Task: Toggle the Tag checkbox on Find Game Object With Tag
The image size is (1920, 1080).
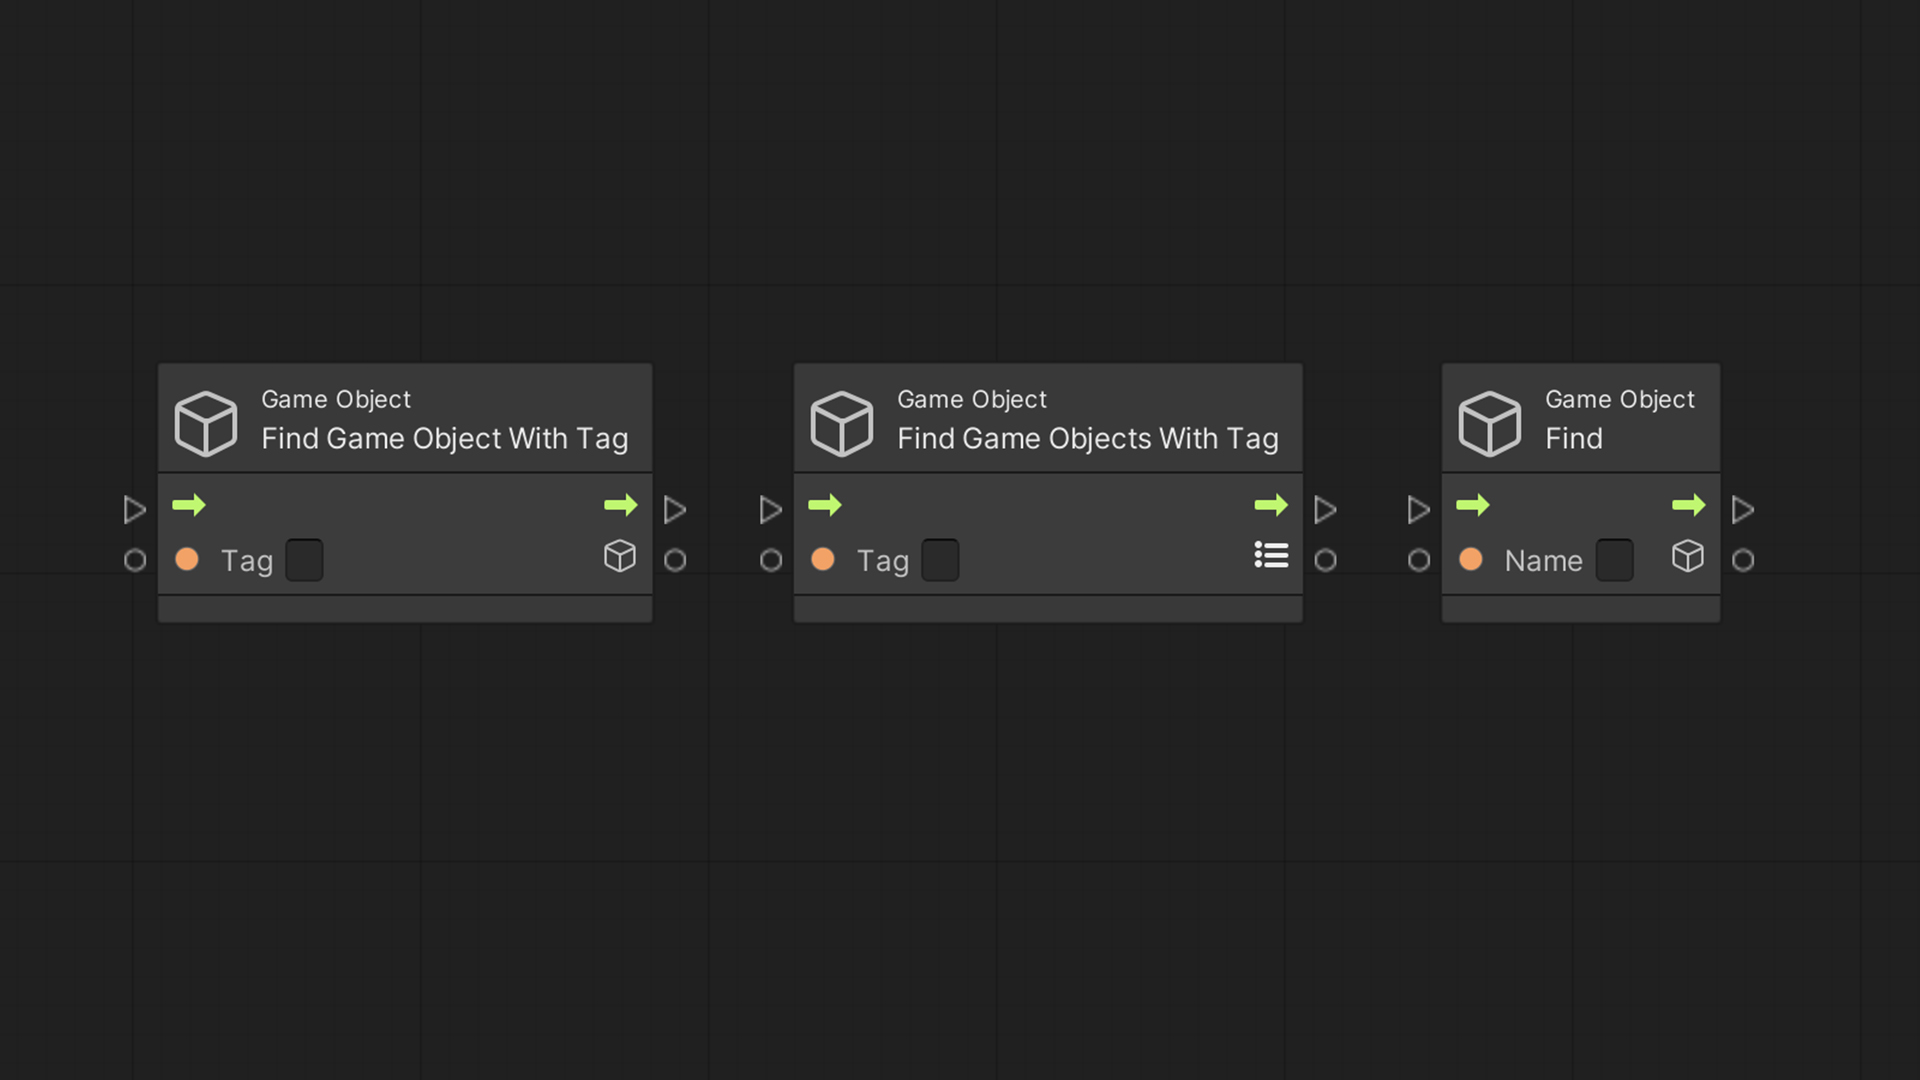Action: coord(303,560)
